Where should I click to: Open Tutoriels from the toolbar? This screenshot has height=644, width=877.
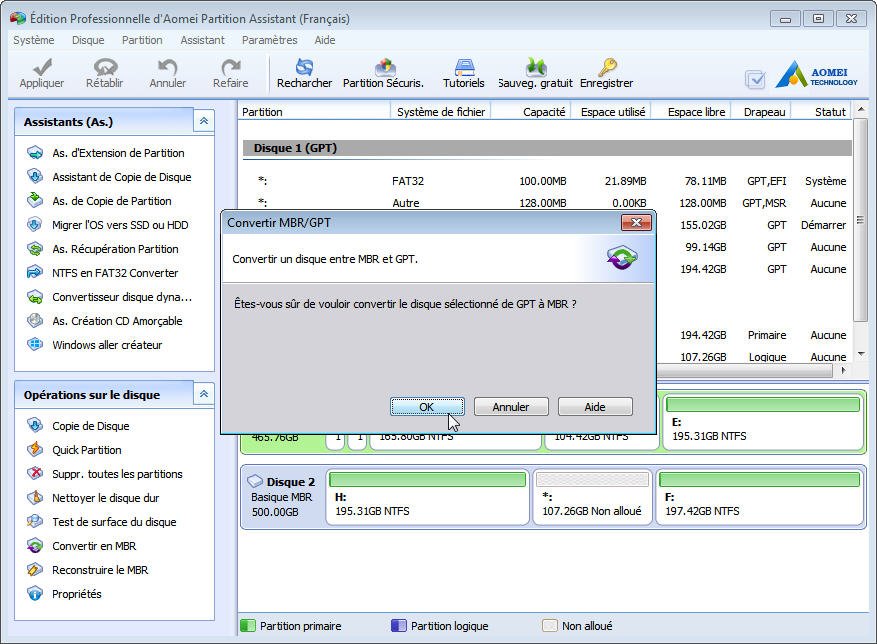coord(464,73)
